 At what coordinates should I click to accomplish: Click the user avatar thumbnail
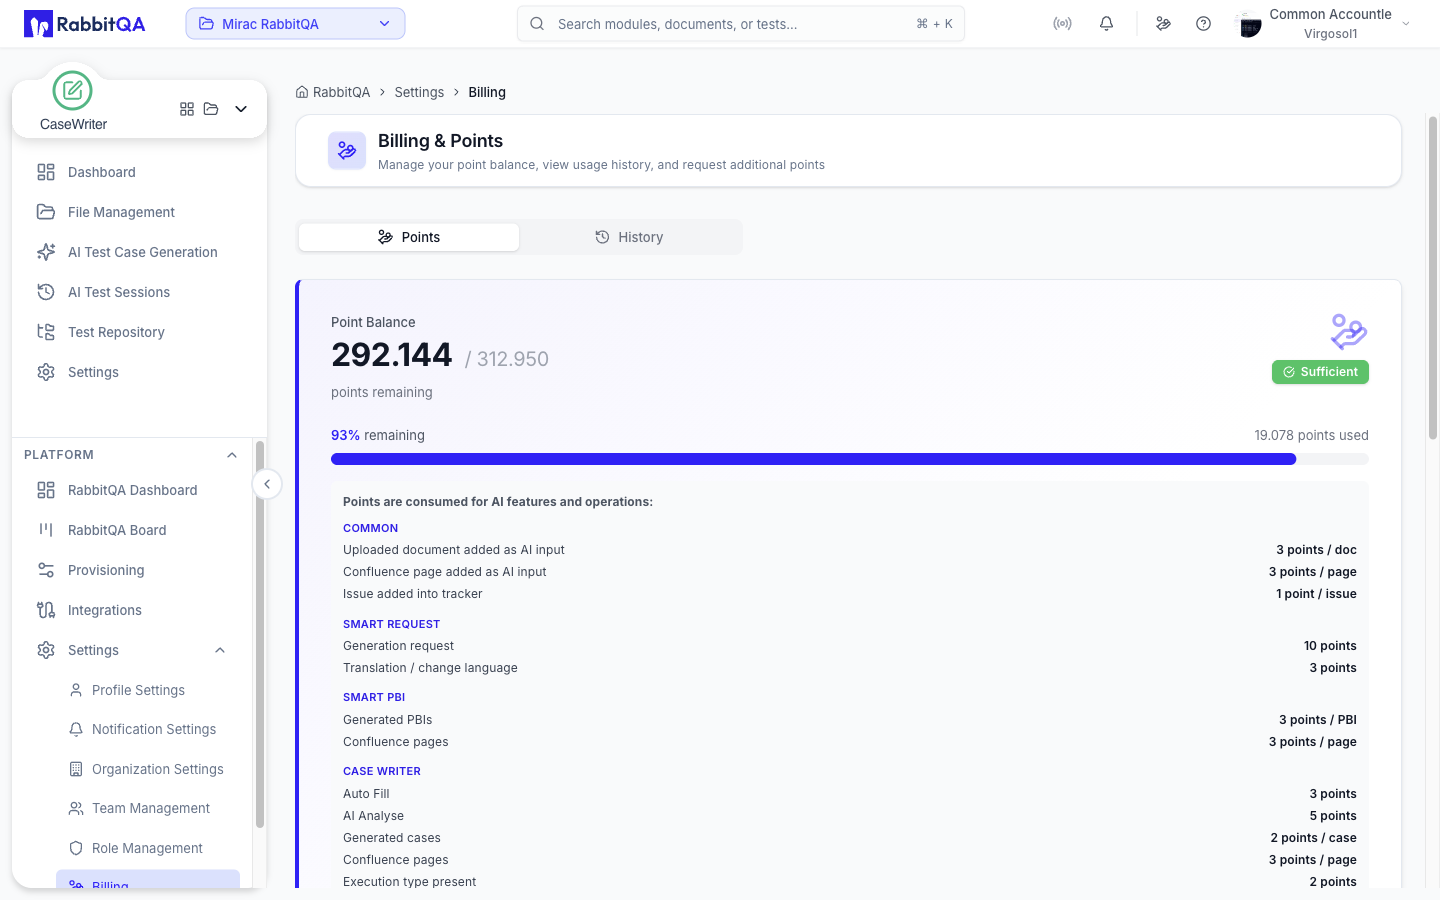[x=1249, y=25]
